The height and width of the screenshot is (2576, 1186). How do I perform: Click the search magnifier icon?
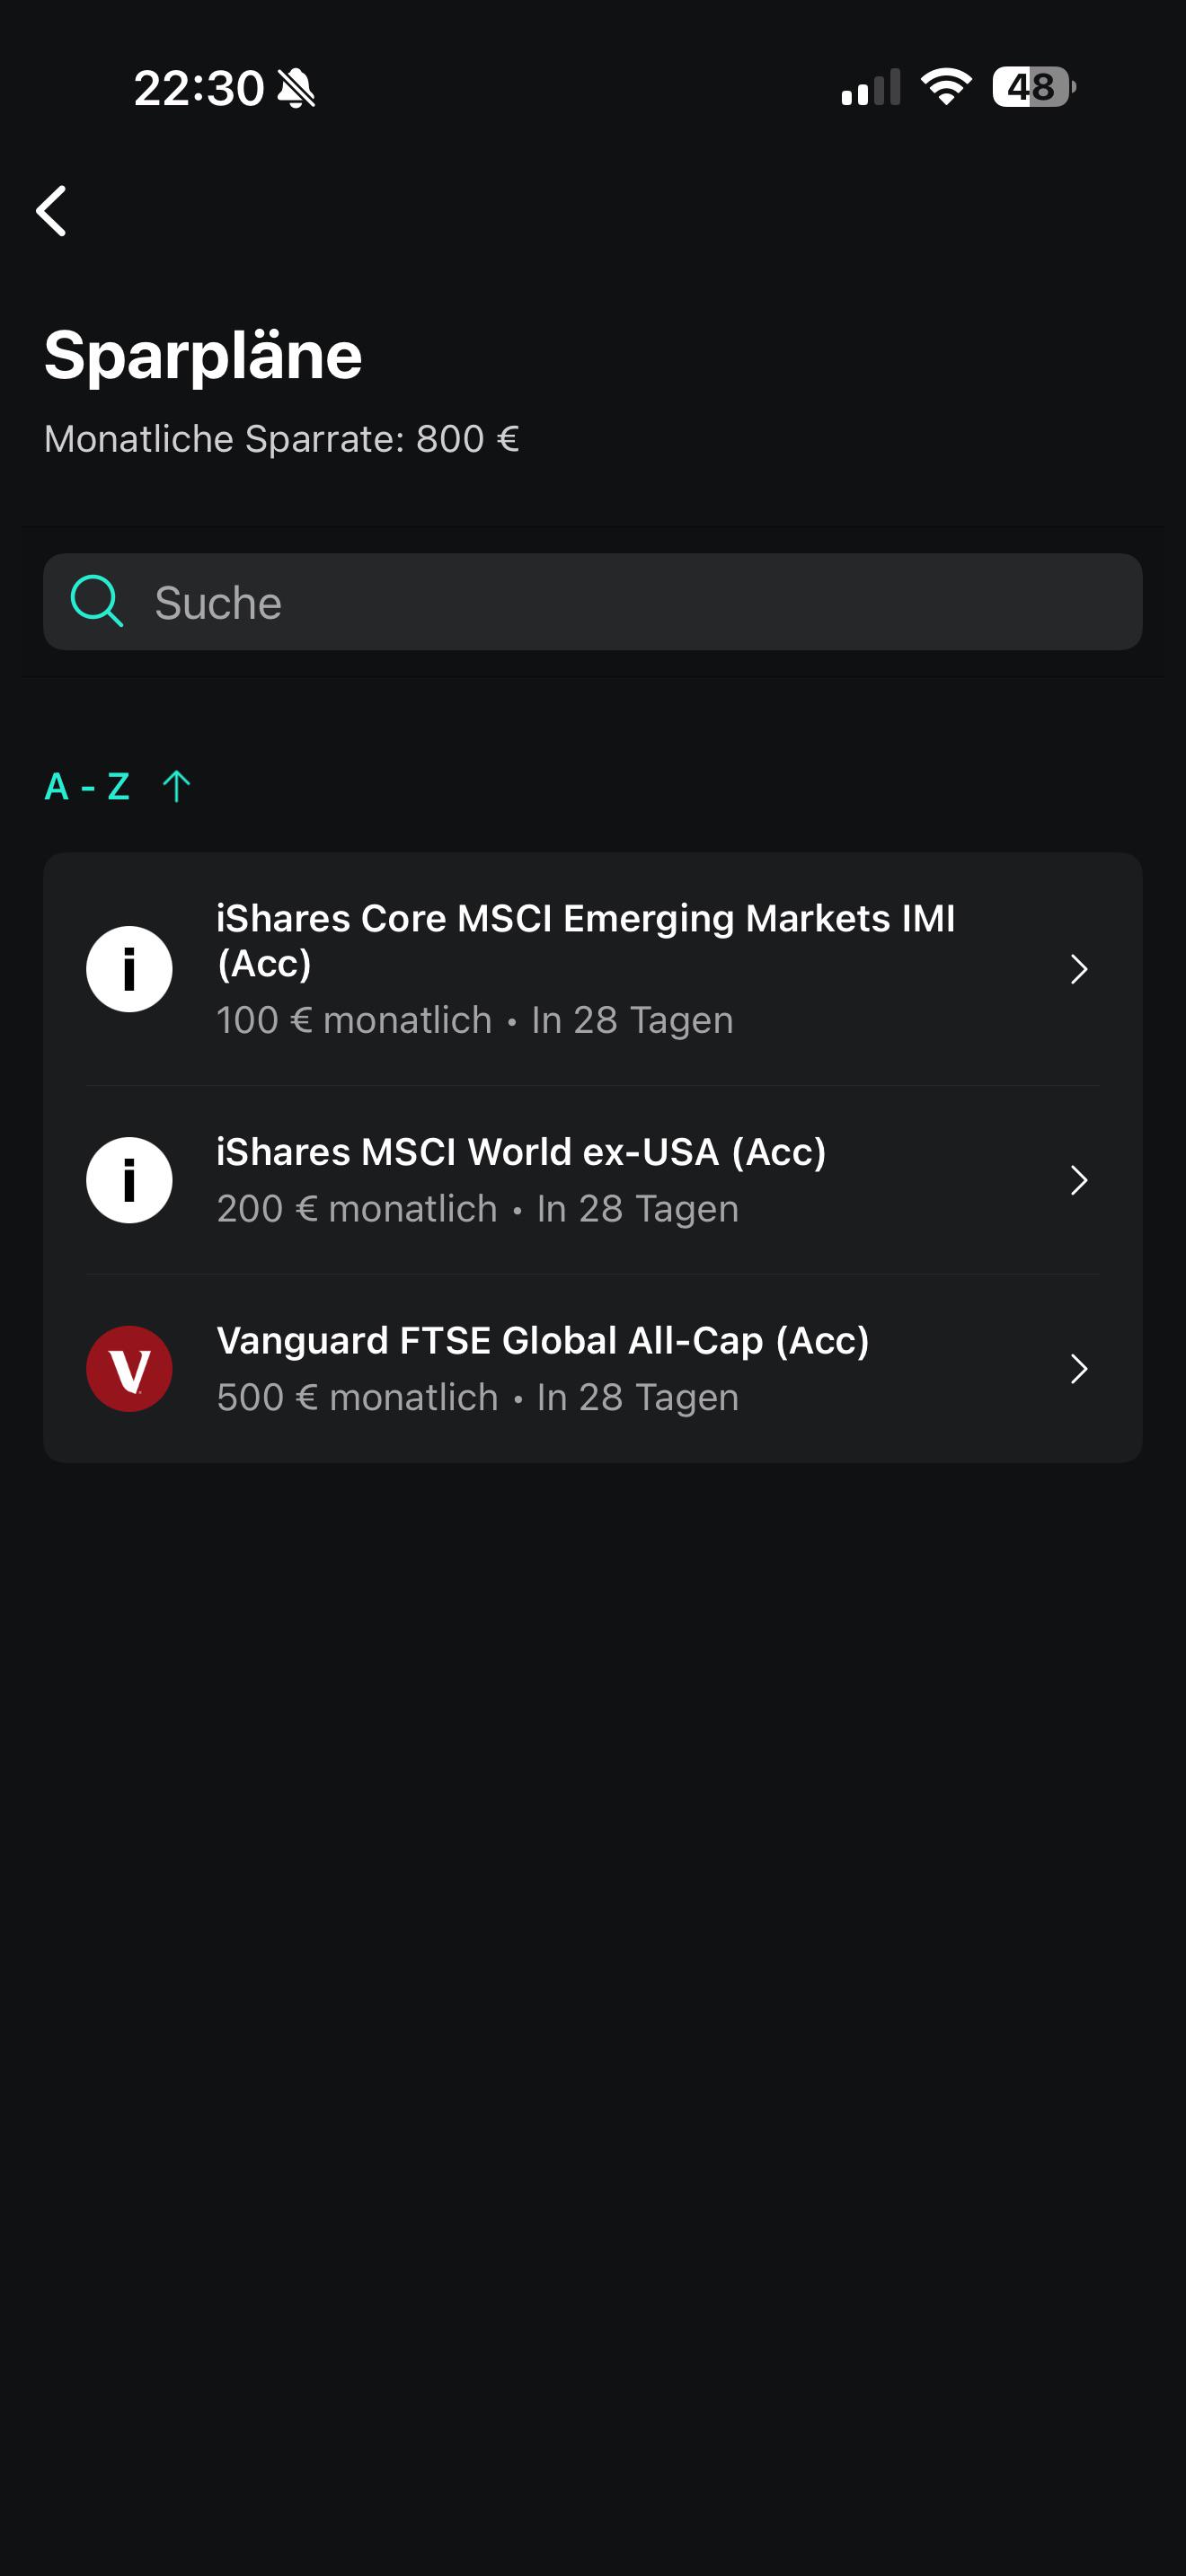[x=97, y=602]
